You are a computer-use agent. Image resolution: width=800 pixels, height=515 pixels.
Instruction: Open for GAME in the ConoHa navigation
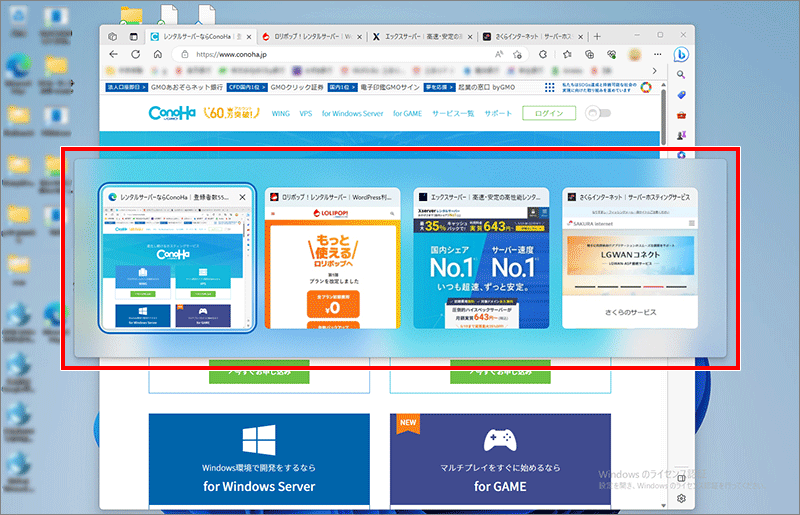(407, 113)
